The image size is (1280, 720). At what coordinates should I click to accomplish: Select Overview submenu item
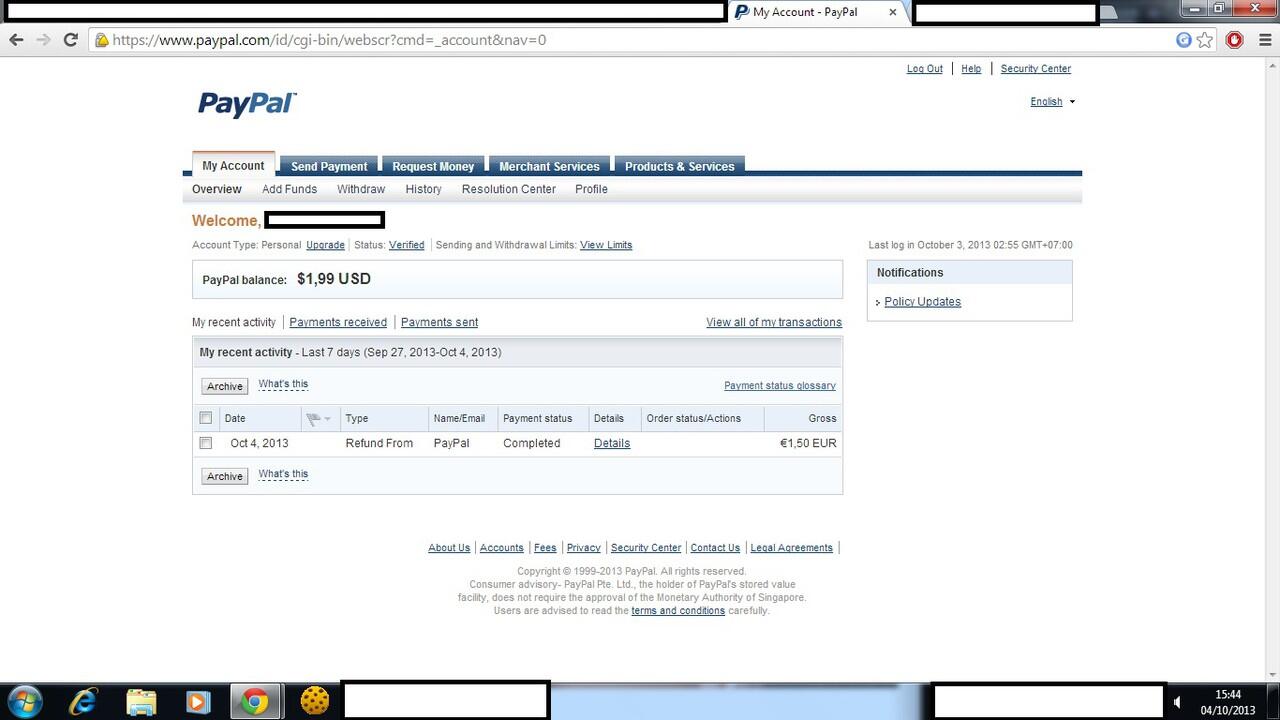pyautogui.click(x=217, y=189)
